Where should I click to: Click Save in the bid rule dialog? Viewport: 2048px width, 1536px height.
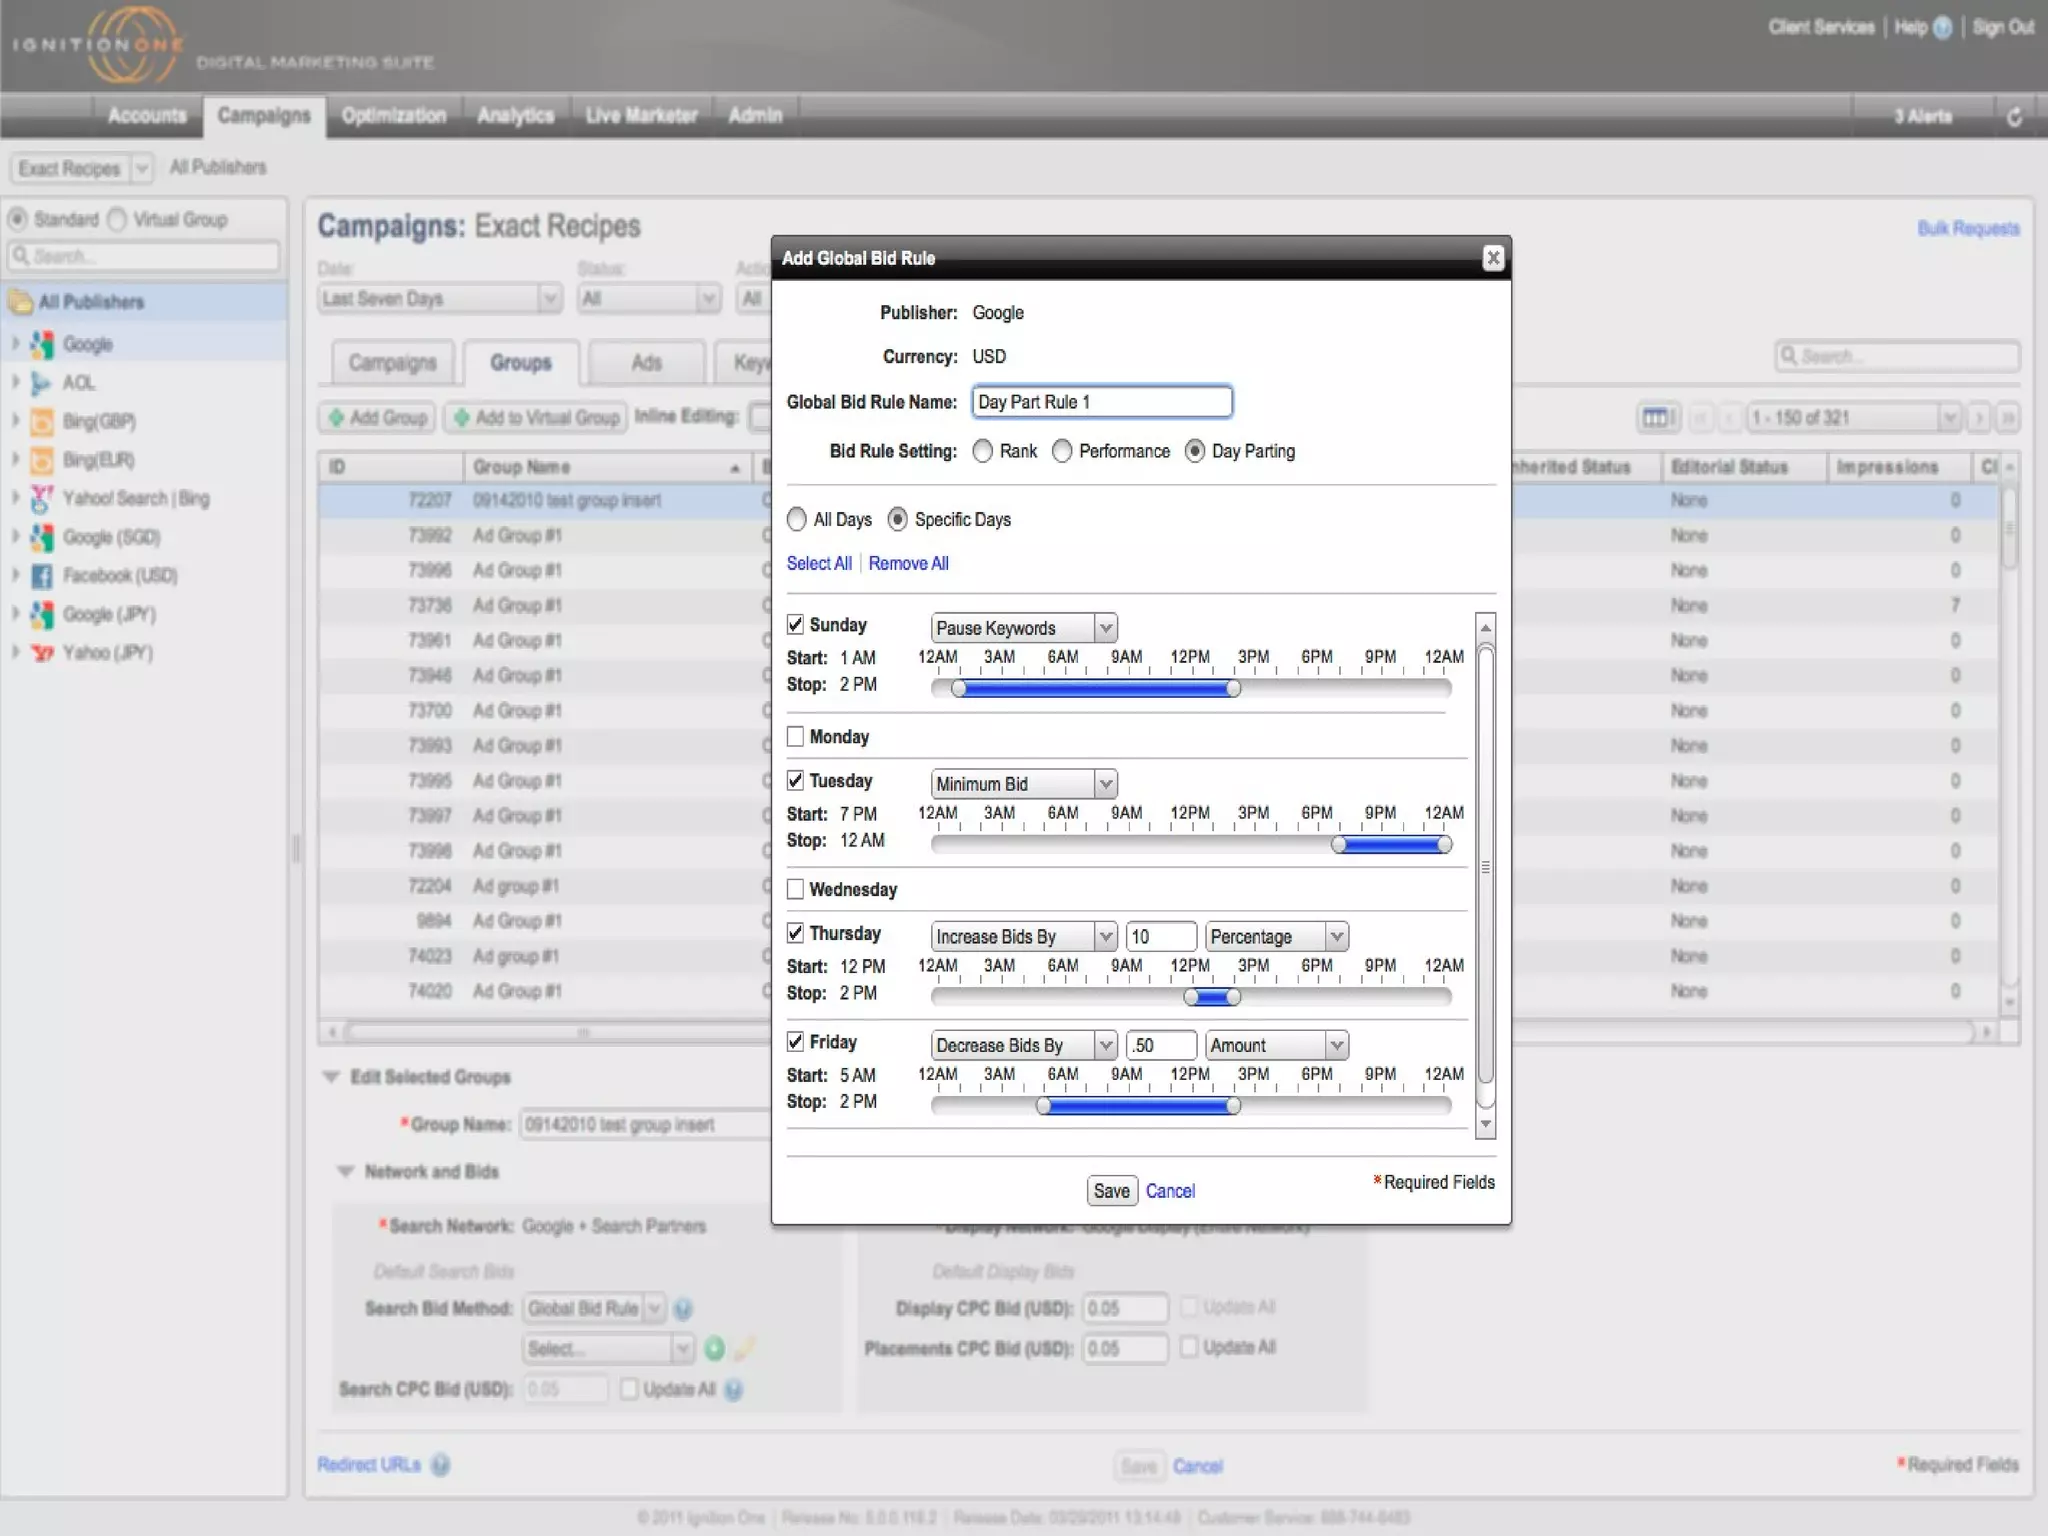[1111, 1191]
